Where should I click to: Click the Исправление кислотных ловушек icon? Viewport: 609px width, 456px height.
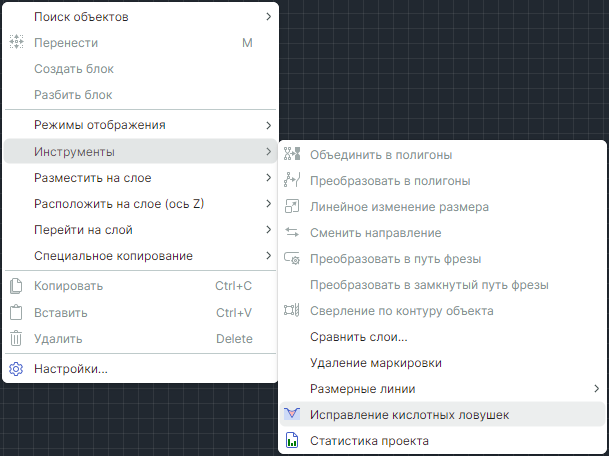(292, 415)
